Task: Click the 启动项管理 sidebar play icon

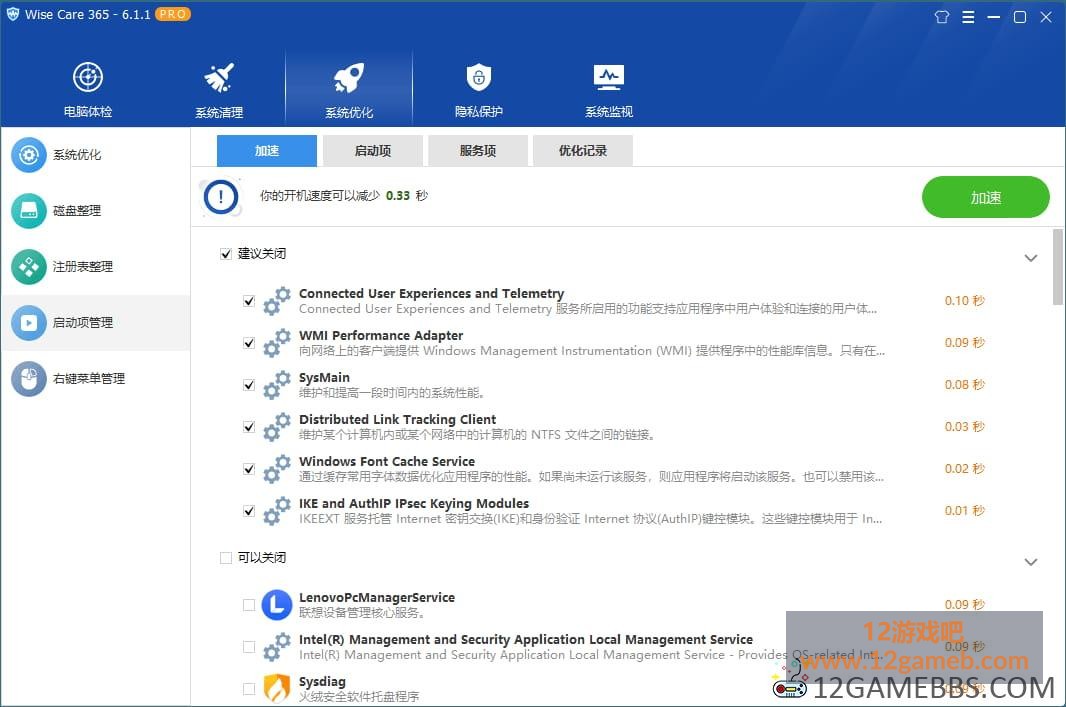Action: pyautogui.click(x=29, y=322)
